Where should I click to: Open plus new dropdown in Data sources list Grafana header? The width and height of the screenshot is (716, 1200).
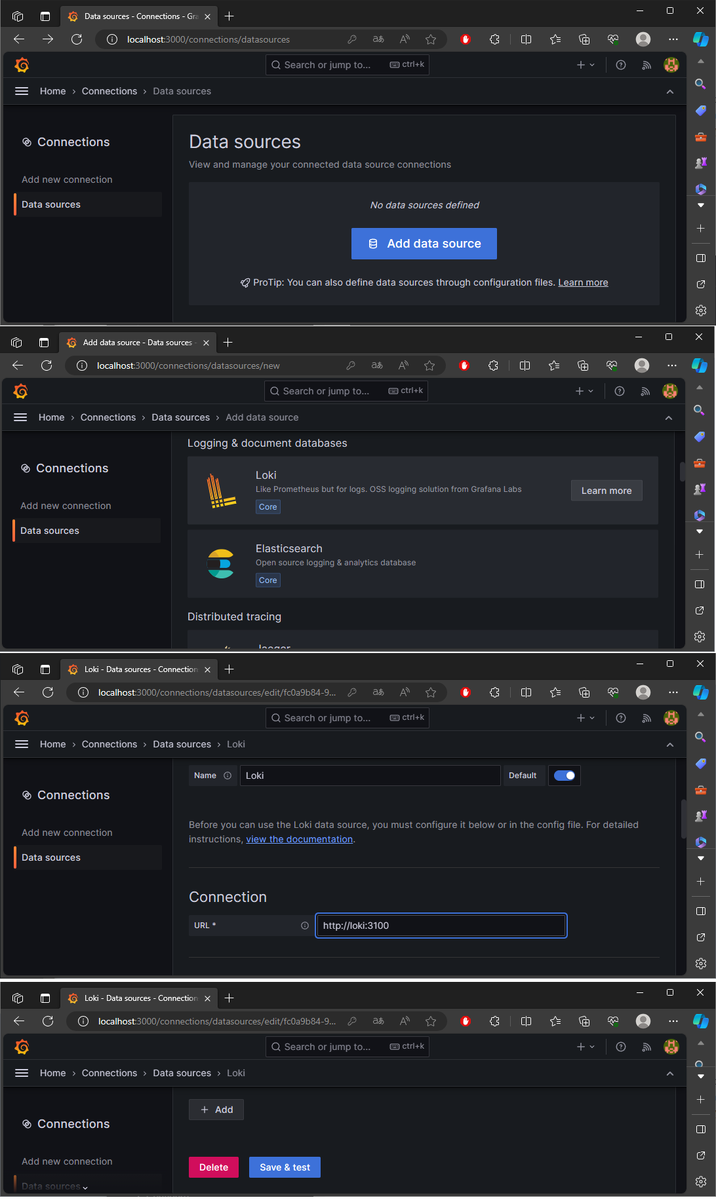pyautogui.click(x=585, y=65)
